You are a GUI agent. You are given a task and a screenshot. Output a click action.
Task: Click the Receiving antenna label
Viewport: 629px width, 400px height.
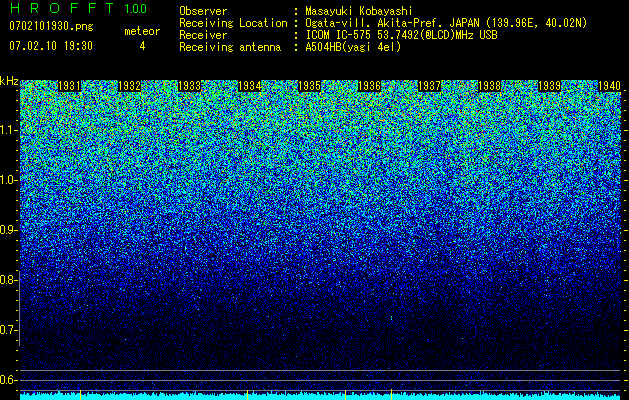(230, 47)
